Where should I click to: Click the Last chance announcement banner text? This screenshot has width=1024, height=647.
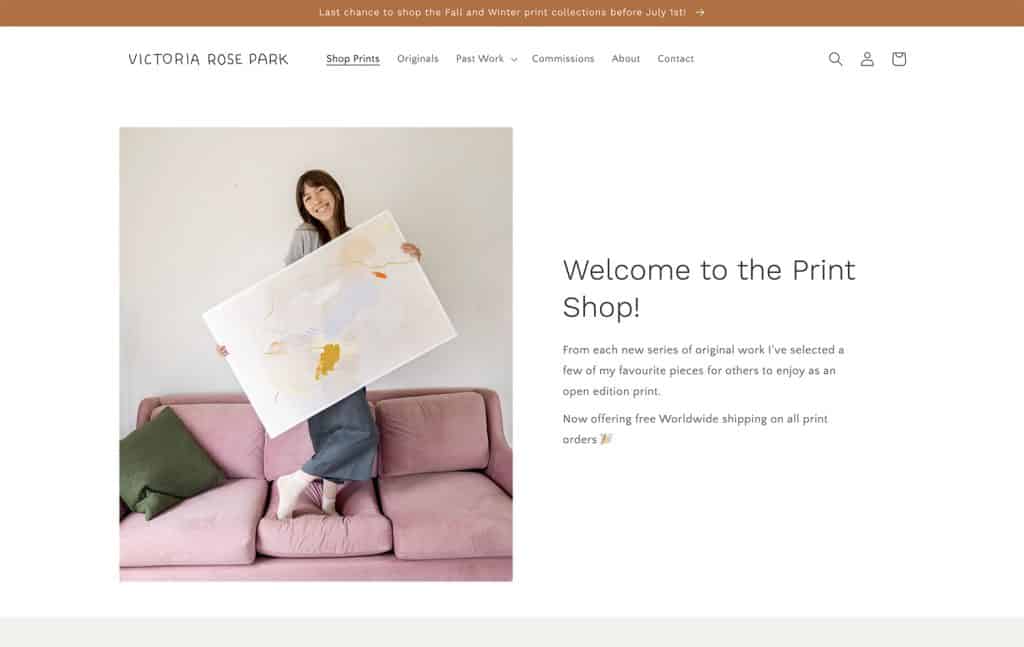(502, 12)
